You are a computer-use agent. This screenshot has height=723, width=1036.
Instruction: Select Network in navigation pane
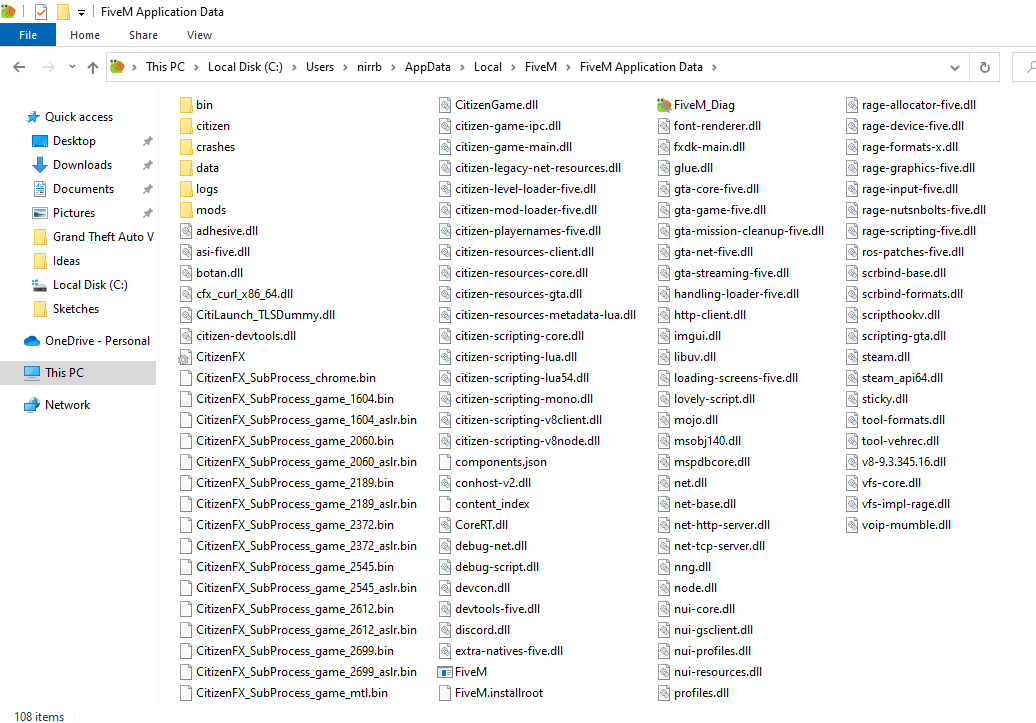coord(67,405)
